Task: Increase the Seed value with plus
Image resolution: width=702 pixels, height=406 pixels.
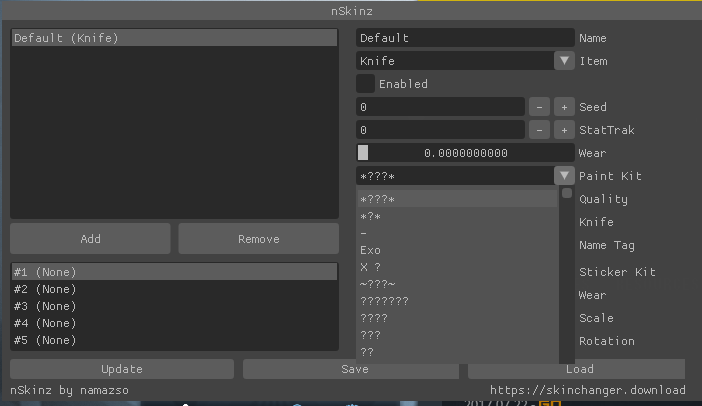Action: pyautogui.click(x=564, y=107)
